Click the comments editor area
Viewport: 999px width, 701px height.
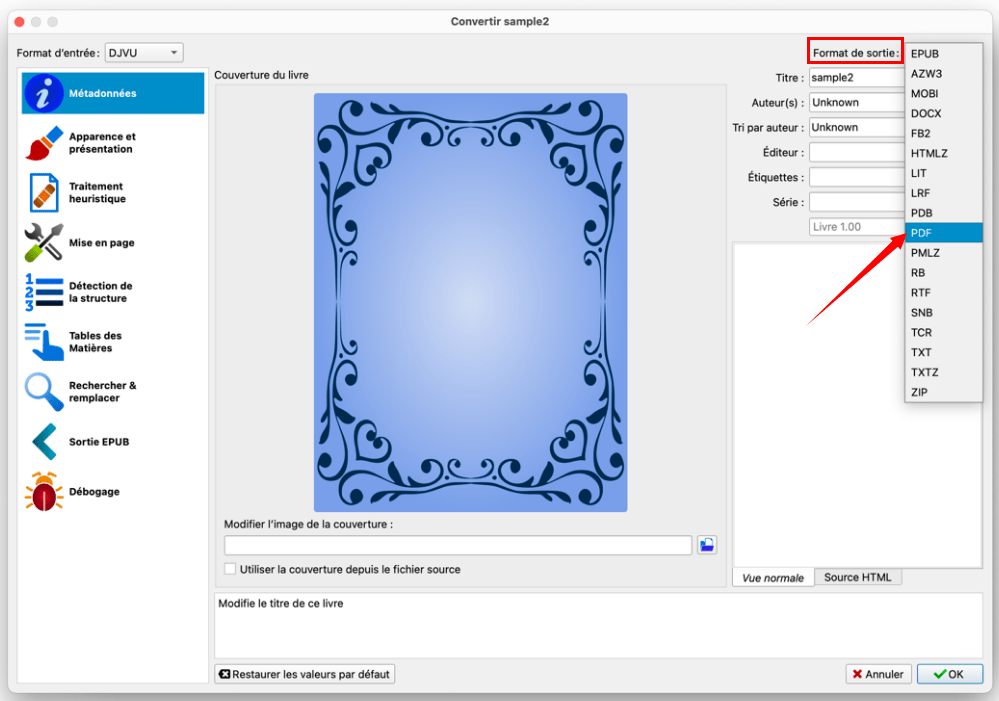857,405
